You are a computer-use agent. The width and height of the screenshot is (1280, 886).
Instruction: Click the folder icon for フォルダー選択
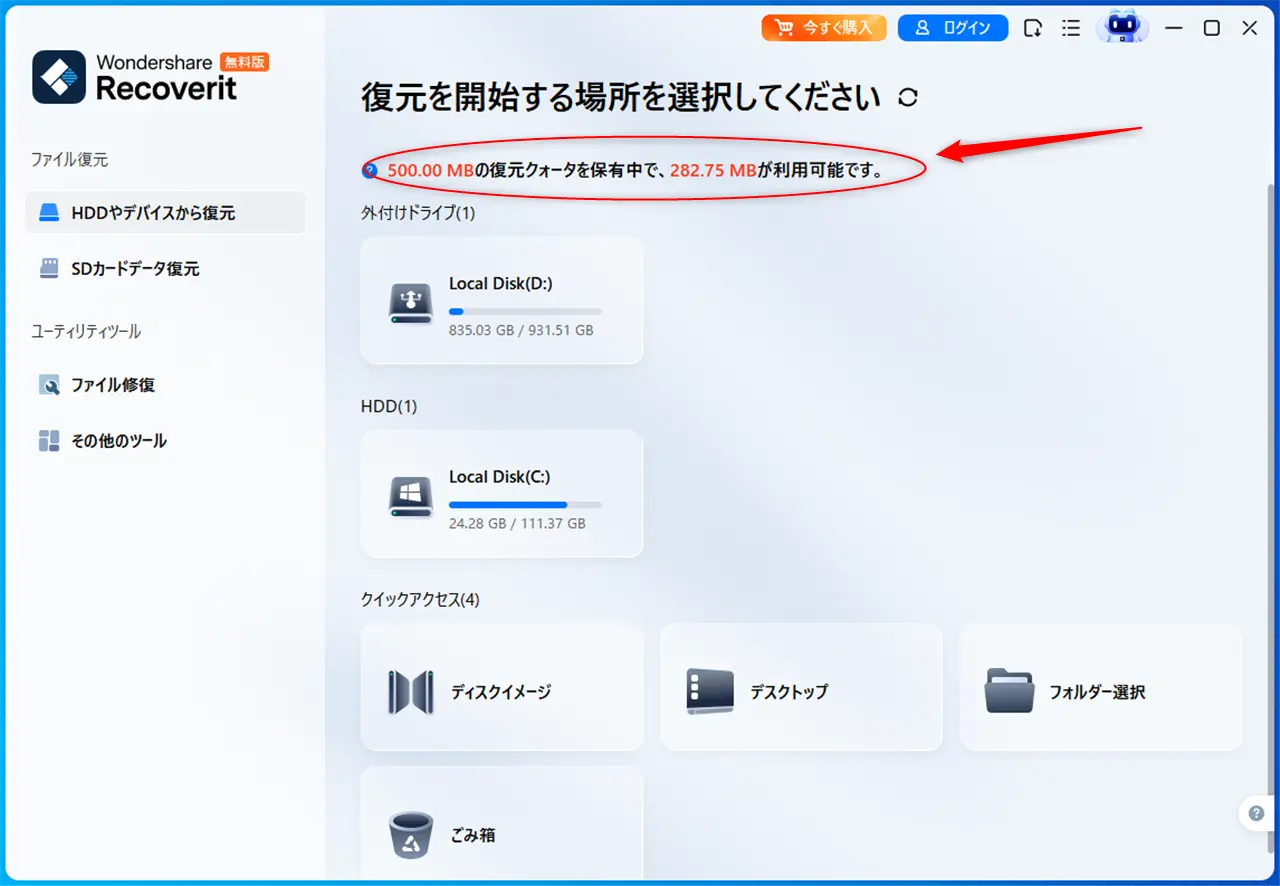pos(1009,691)
